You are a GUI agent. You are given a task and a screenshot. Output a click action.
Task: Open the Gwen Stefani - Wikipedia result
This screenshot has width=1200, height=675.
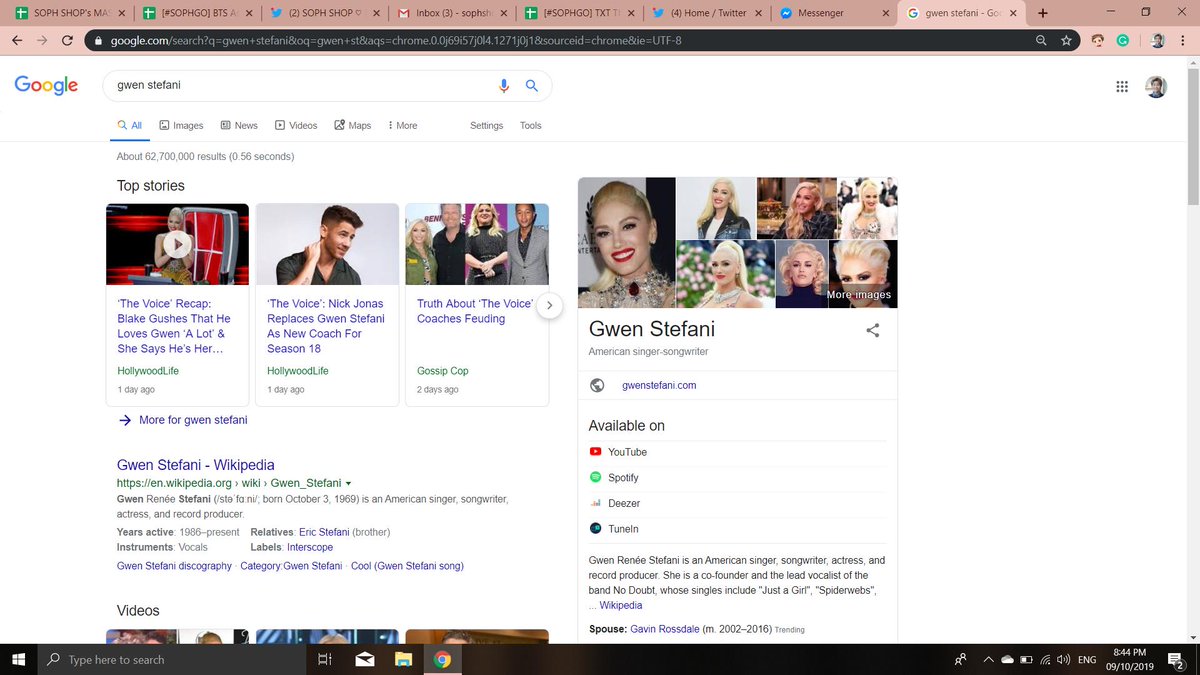(196, 465)
